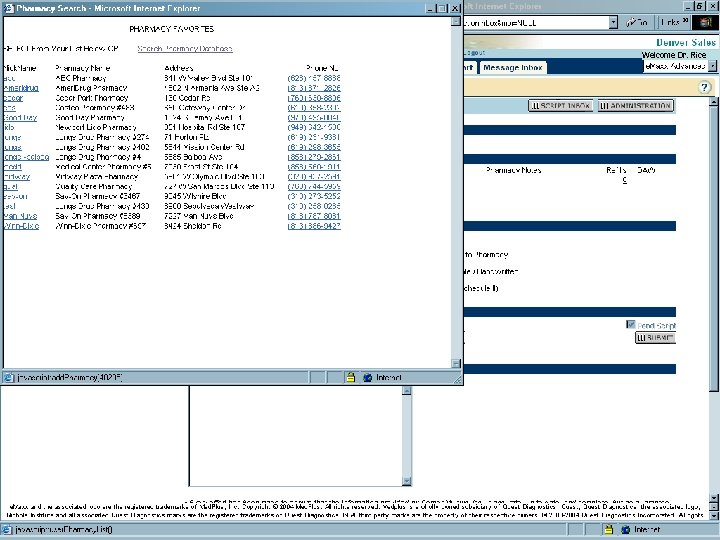Select the Winn-Dixie nickname link
This screenshot has width=720, height=540.
pos(22,226)
